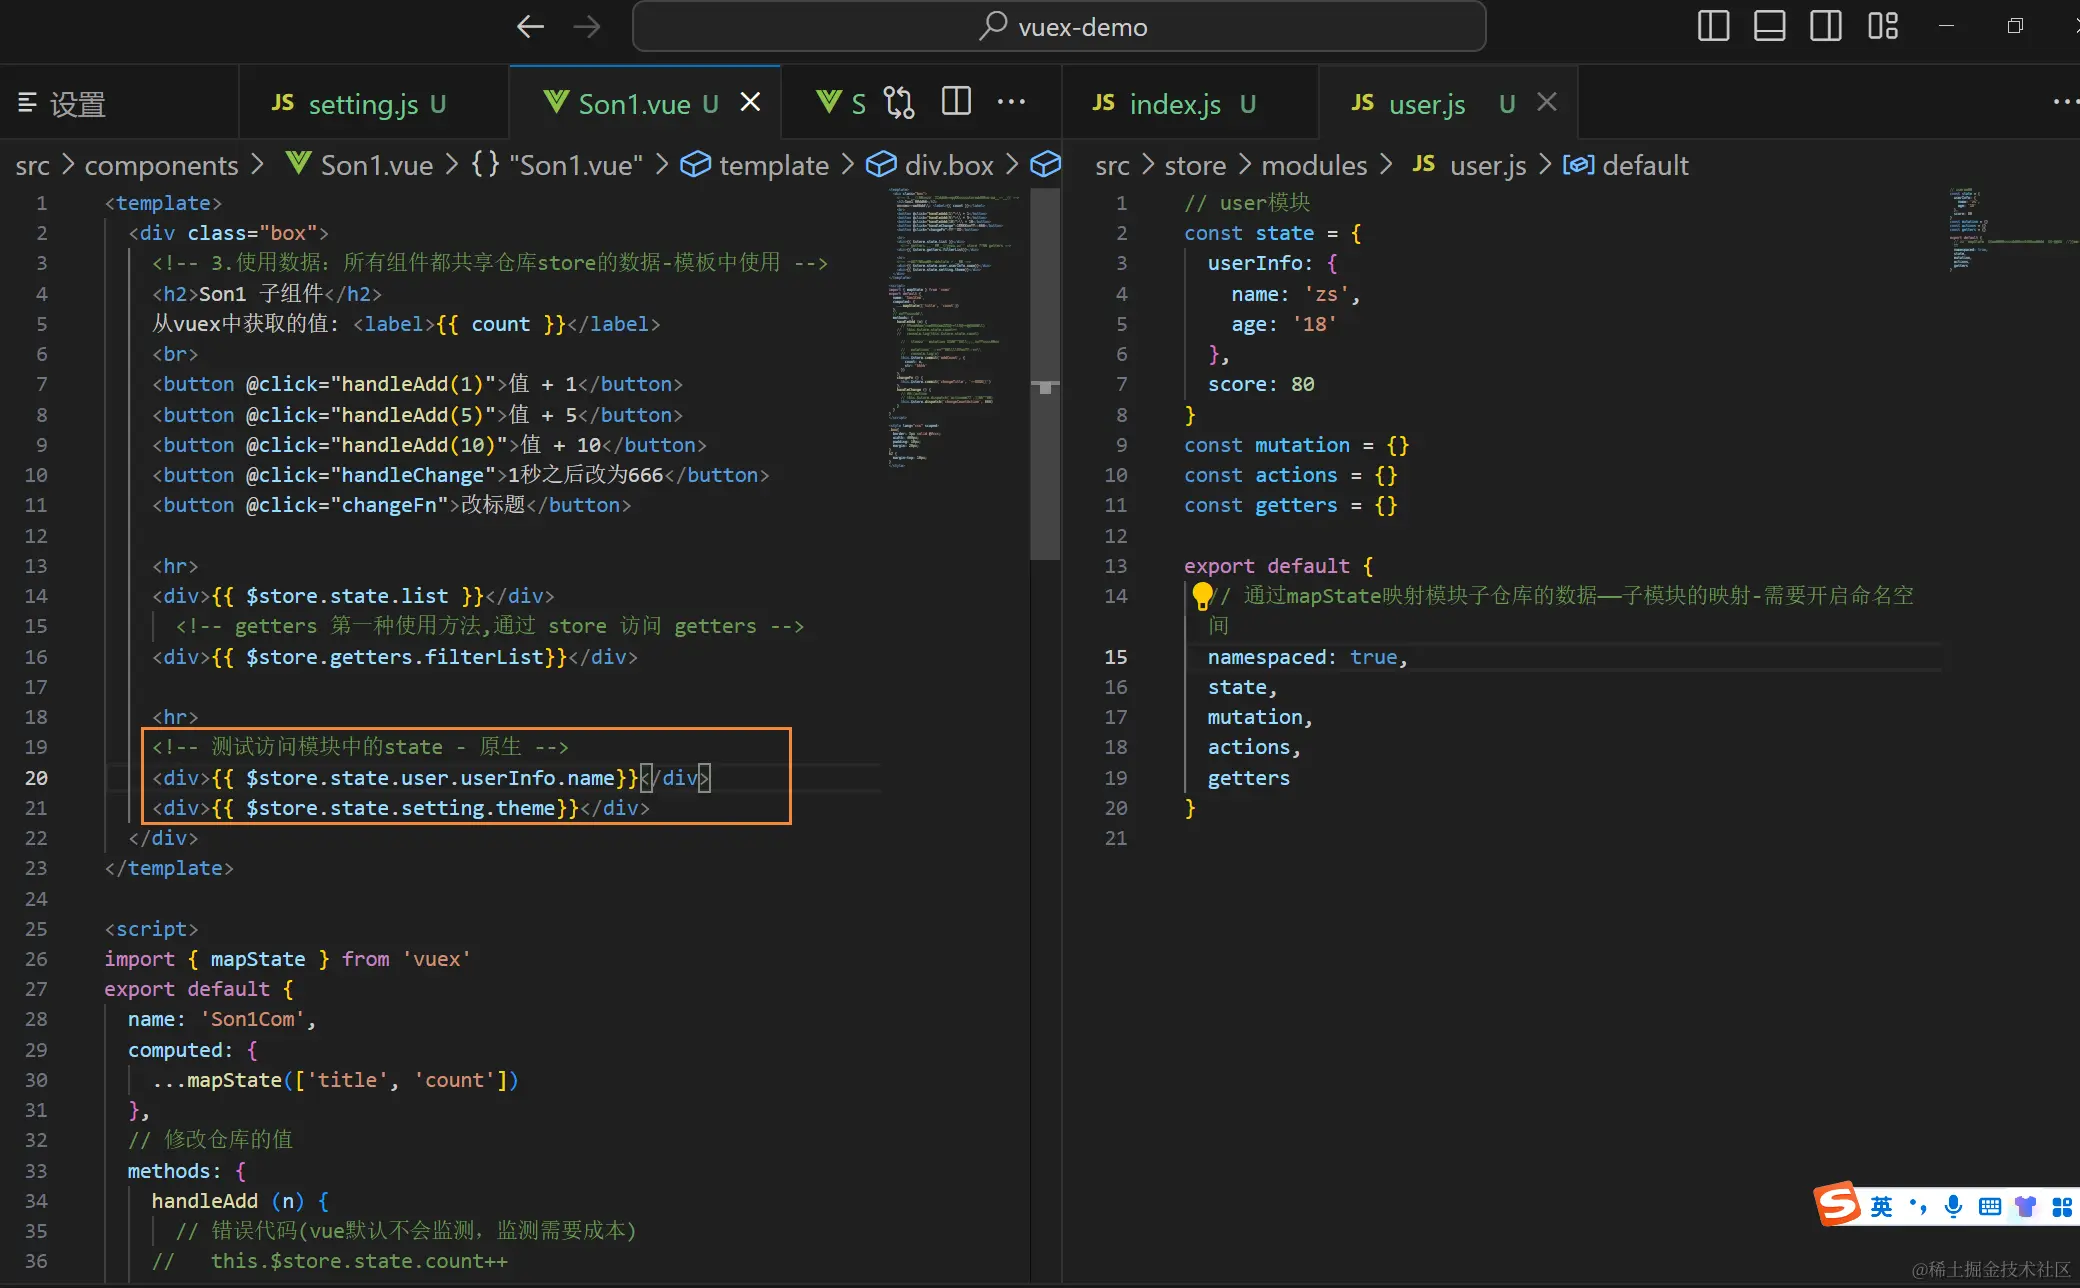2080x1288 pixels.
Task: Click modules in the right breadcrumb
Action: click(1314, 165)
